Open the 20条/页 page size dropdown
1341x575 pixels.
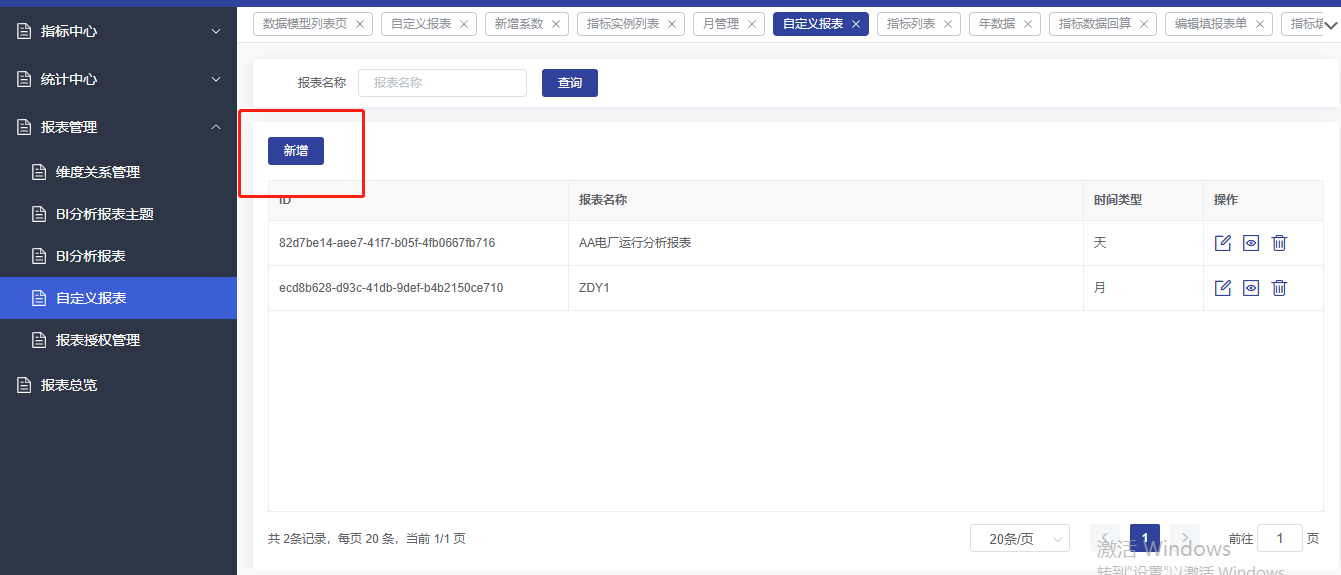[x=1019, y=539]
